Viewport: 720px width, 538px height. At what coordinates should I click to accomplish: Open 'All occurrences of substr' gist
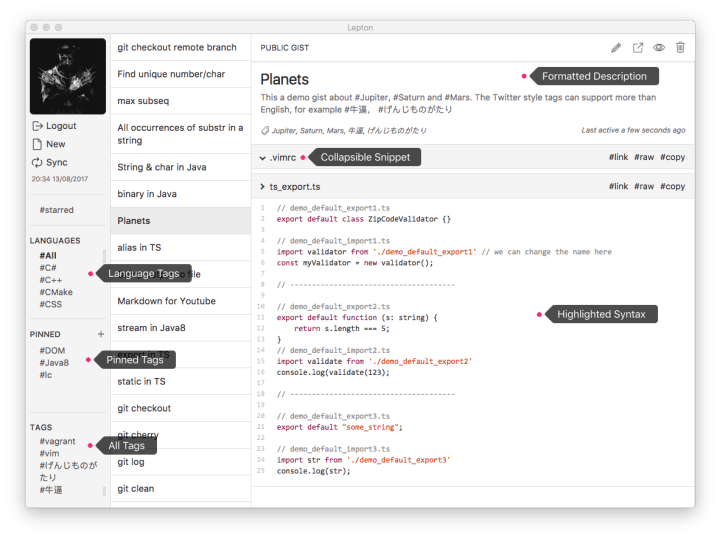click(180, 134)
